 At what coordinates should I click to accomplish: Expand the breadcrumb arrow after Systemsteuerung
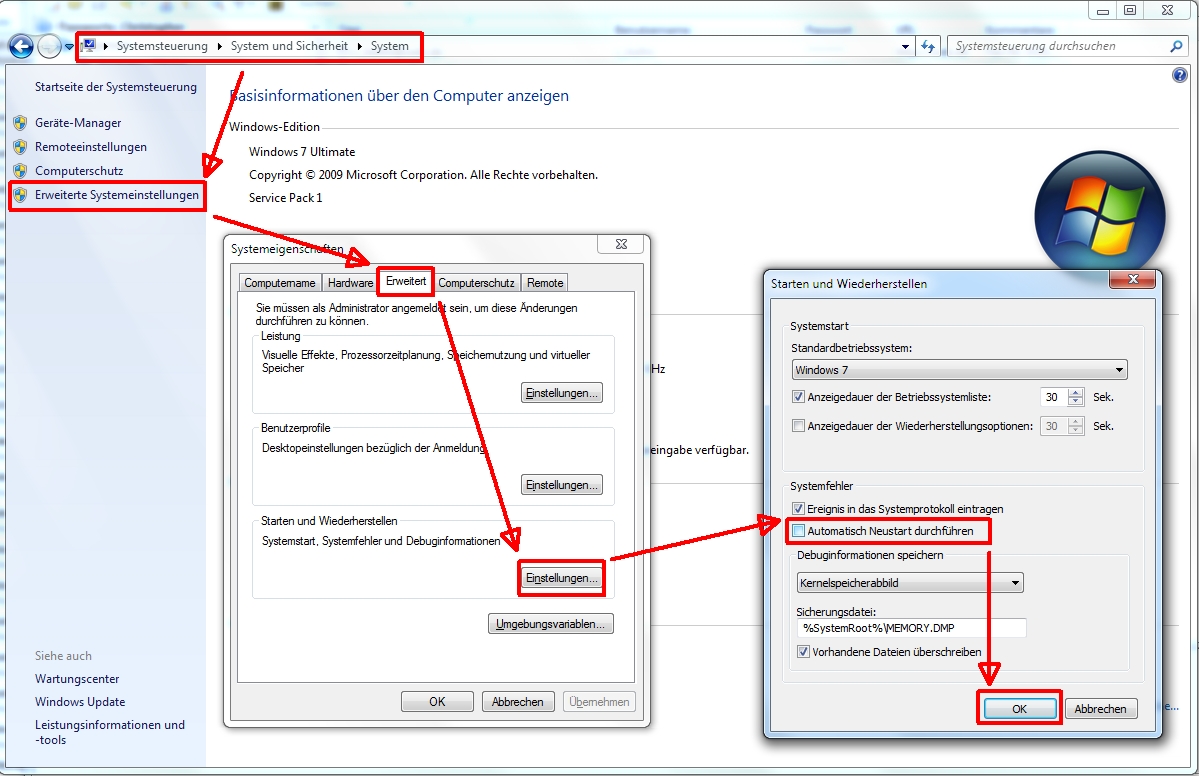tap(219, 46)
